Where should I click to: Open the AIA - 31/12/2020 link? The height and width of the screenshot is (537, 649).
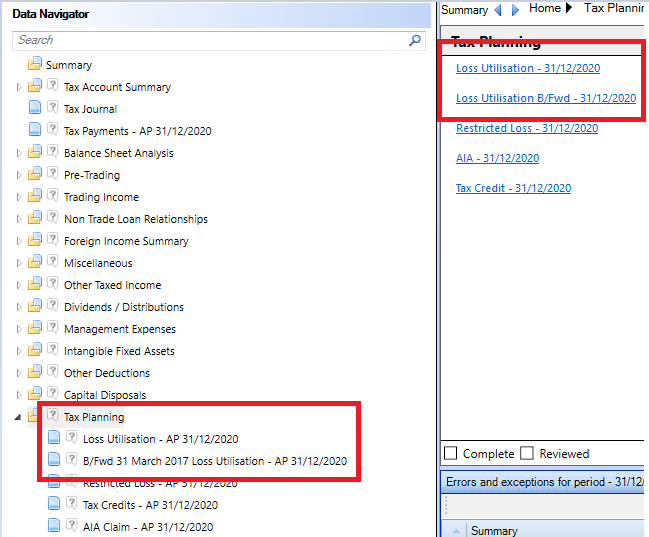coord(498,158)
